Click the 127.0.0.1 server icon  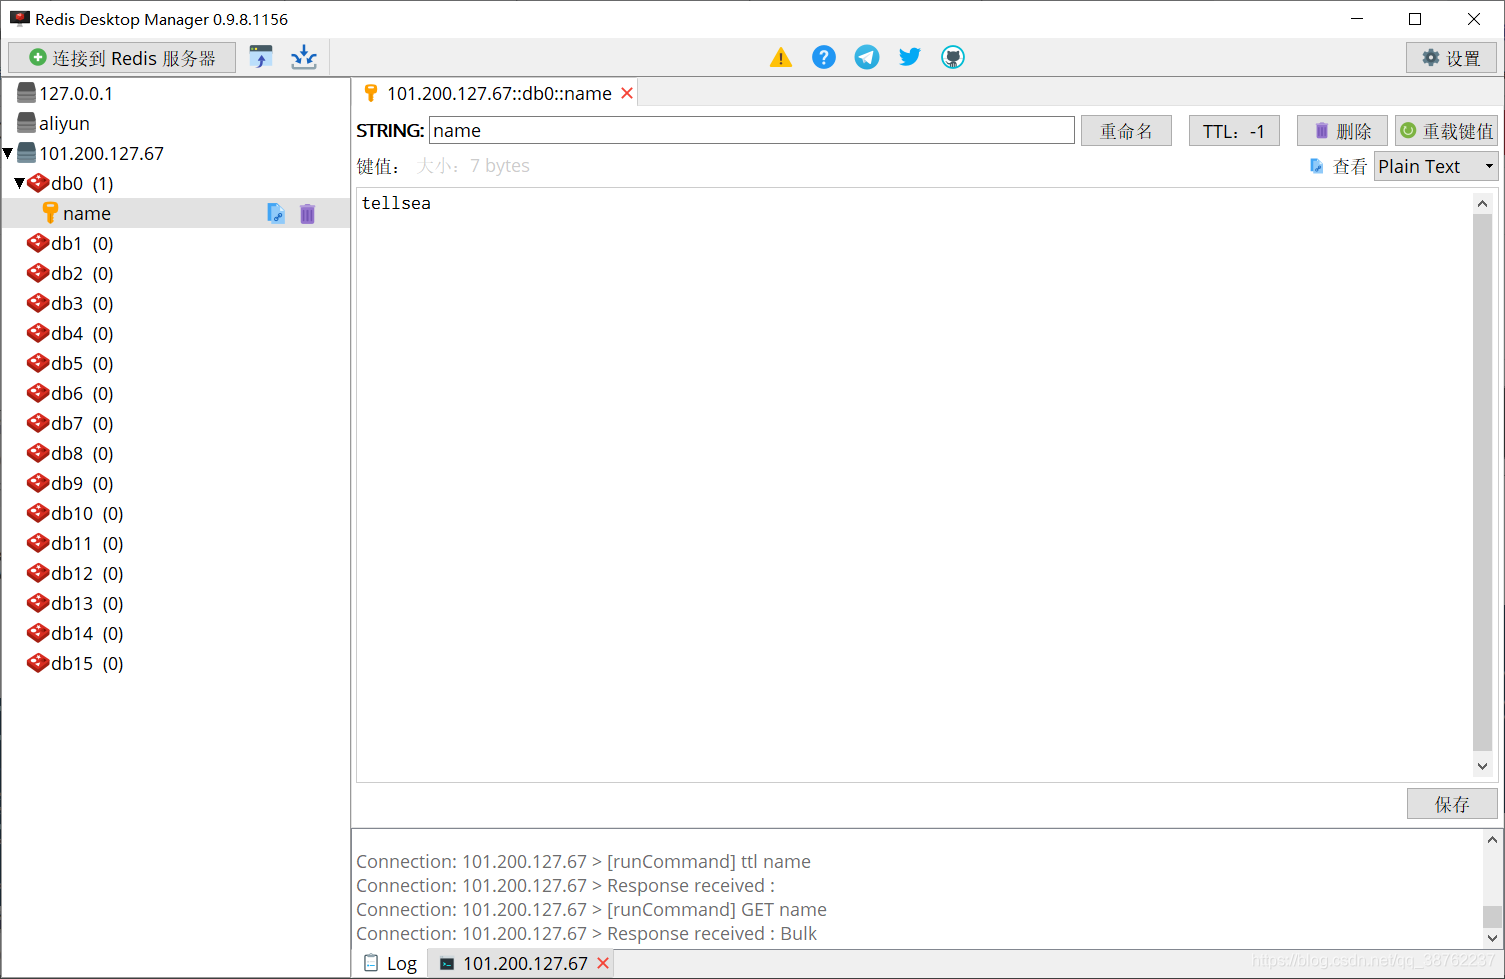27,92
